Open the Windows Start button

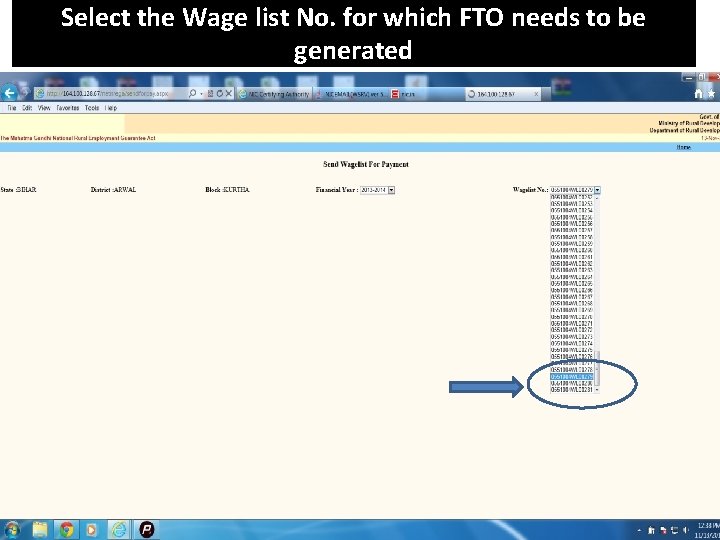[12, 530]
